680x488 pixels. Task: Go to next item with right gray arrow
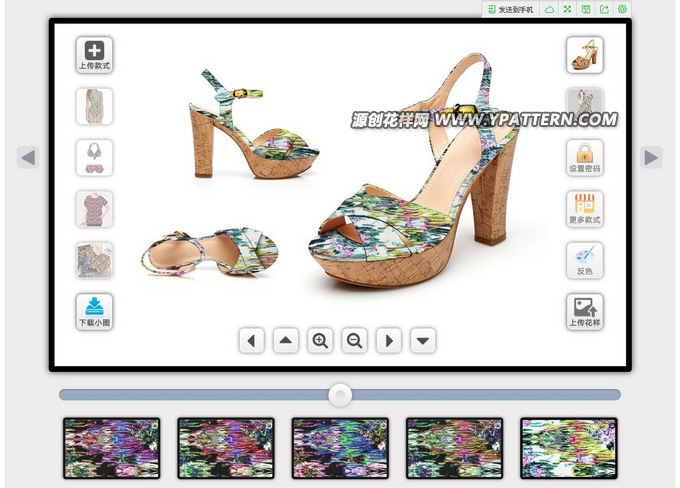[x=651, y=157]
